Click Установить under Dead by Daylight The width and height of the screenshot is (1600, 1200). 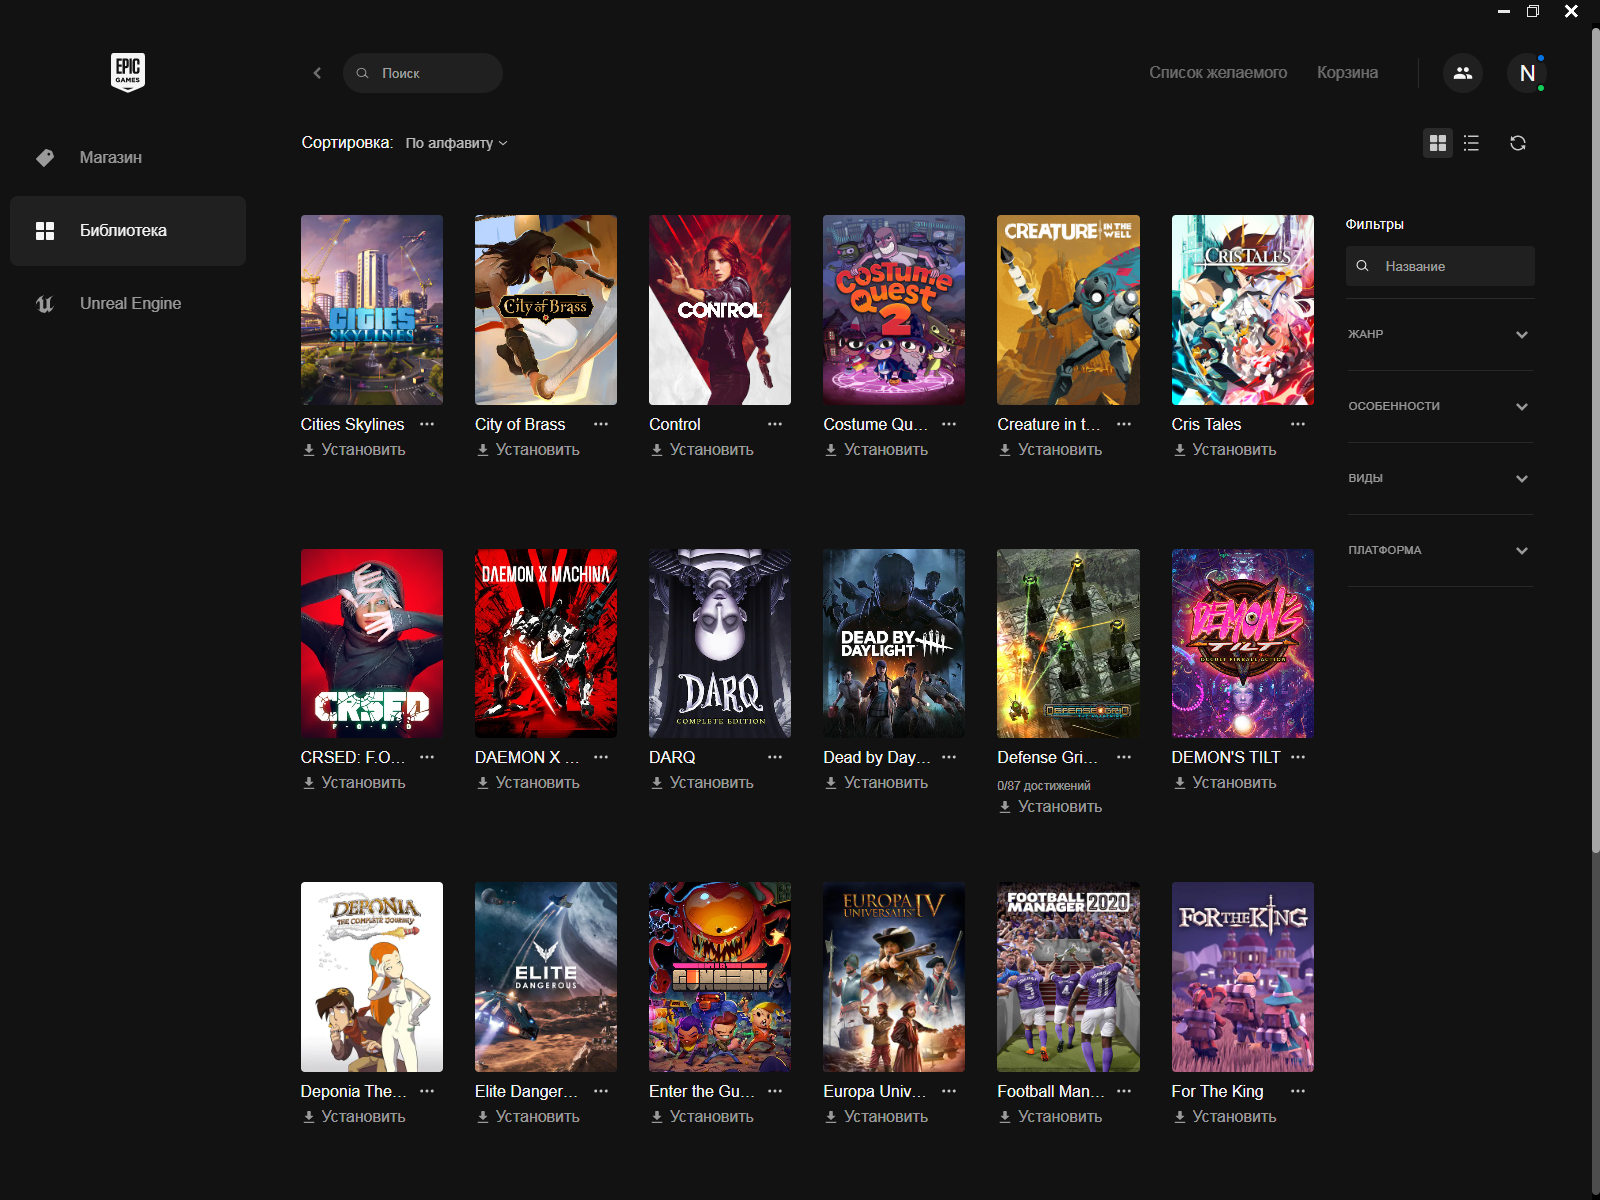(876, 783)
